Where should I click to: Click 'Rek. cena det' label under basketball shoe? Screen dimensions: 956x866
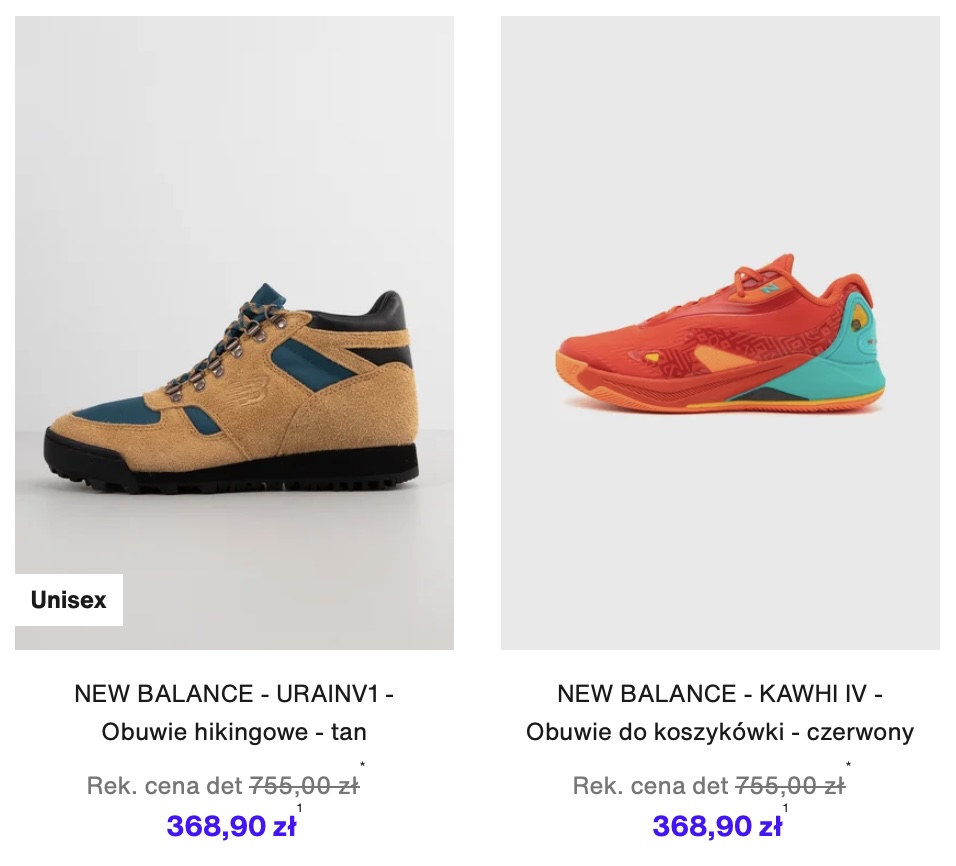651,785
